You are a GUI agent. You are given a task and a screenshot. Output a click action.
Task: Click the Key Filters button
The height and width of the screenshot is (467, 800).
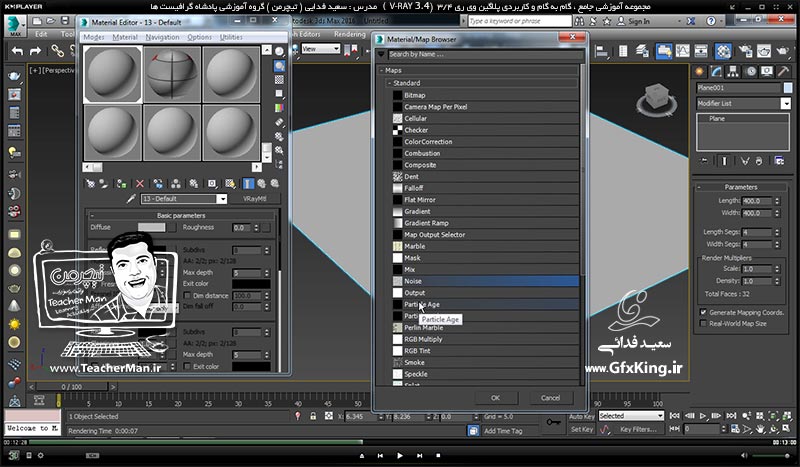point(638,429)
